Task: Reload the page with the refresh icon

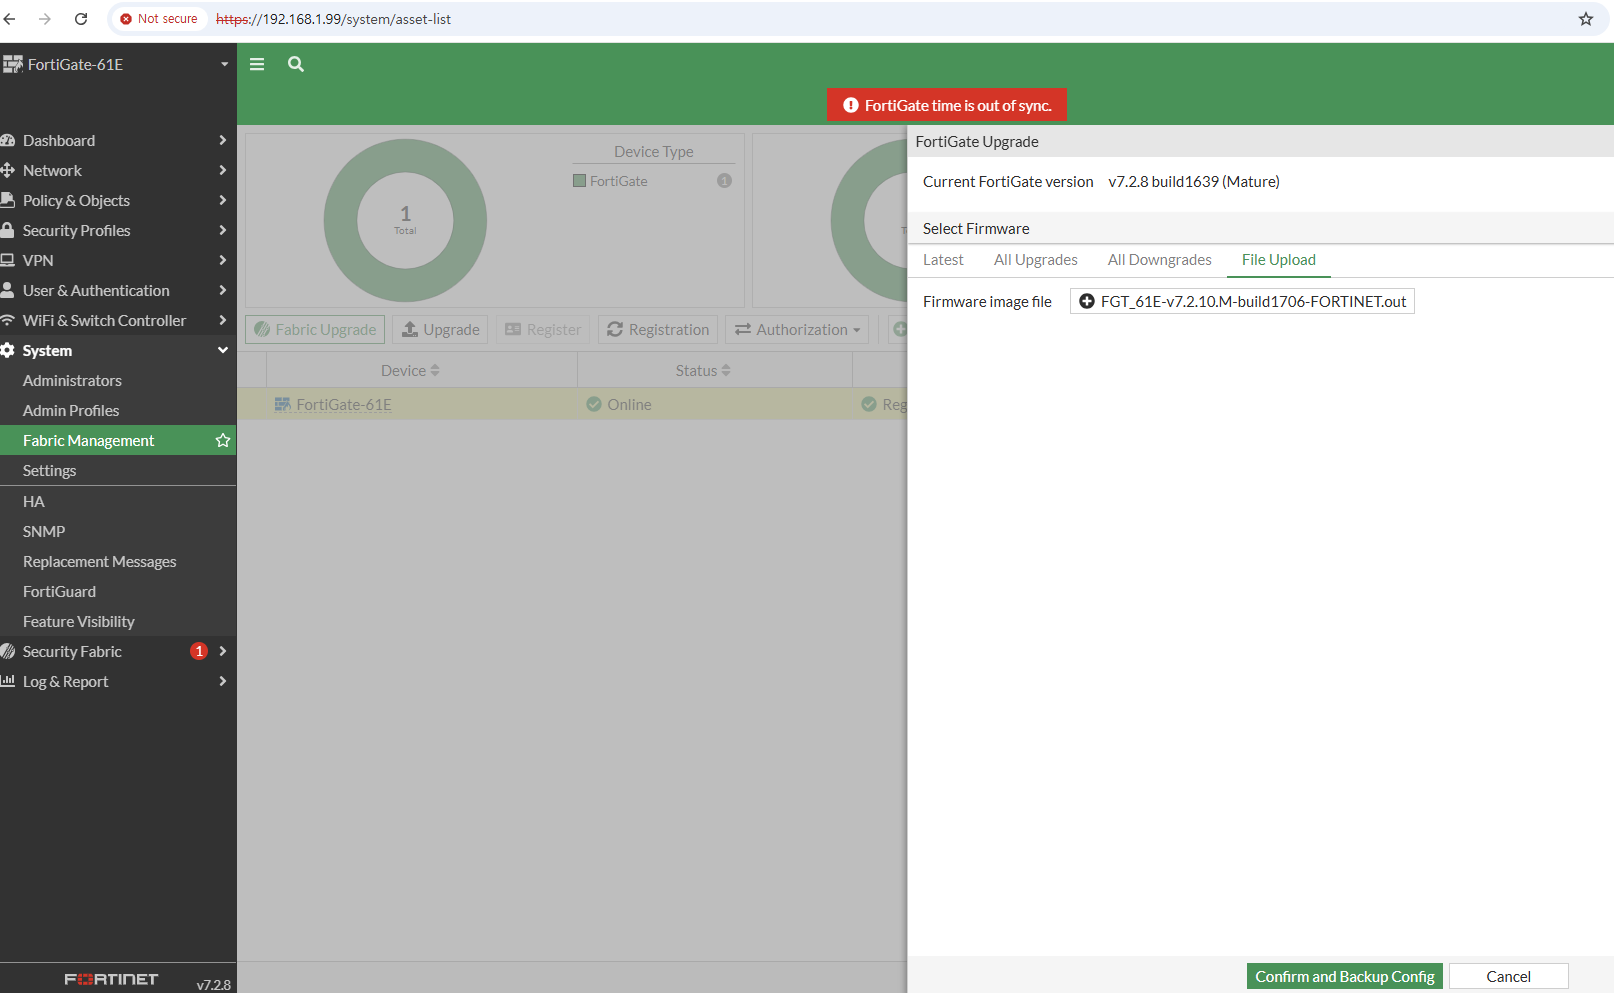Action: pos(81,19)
